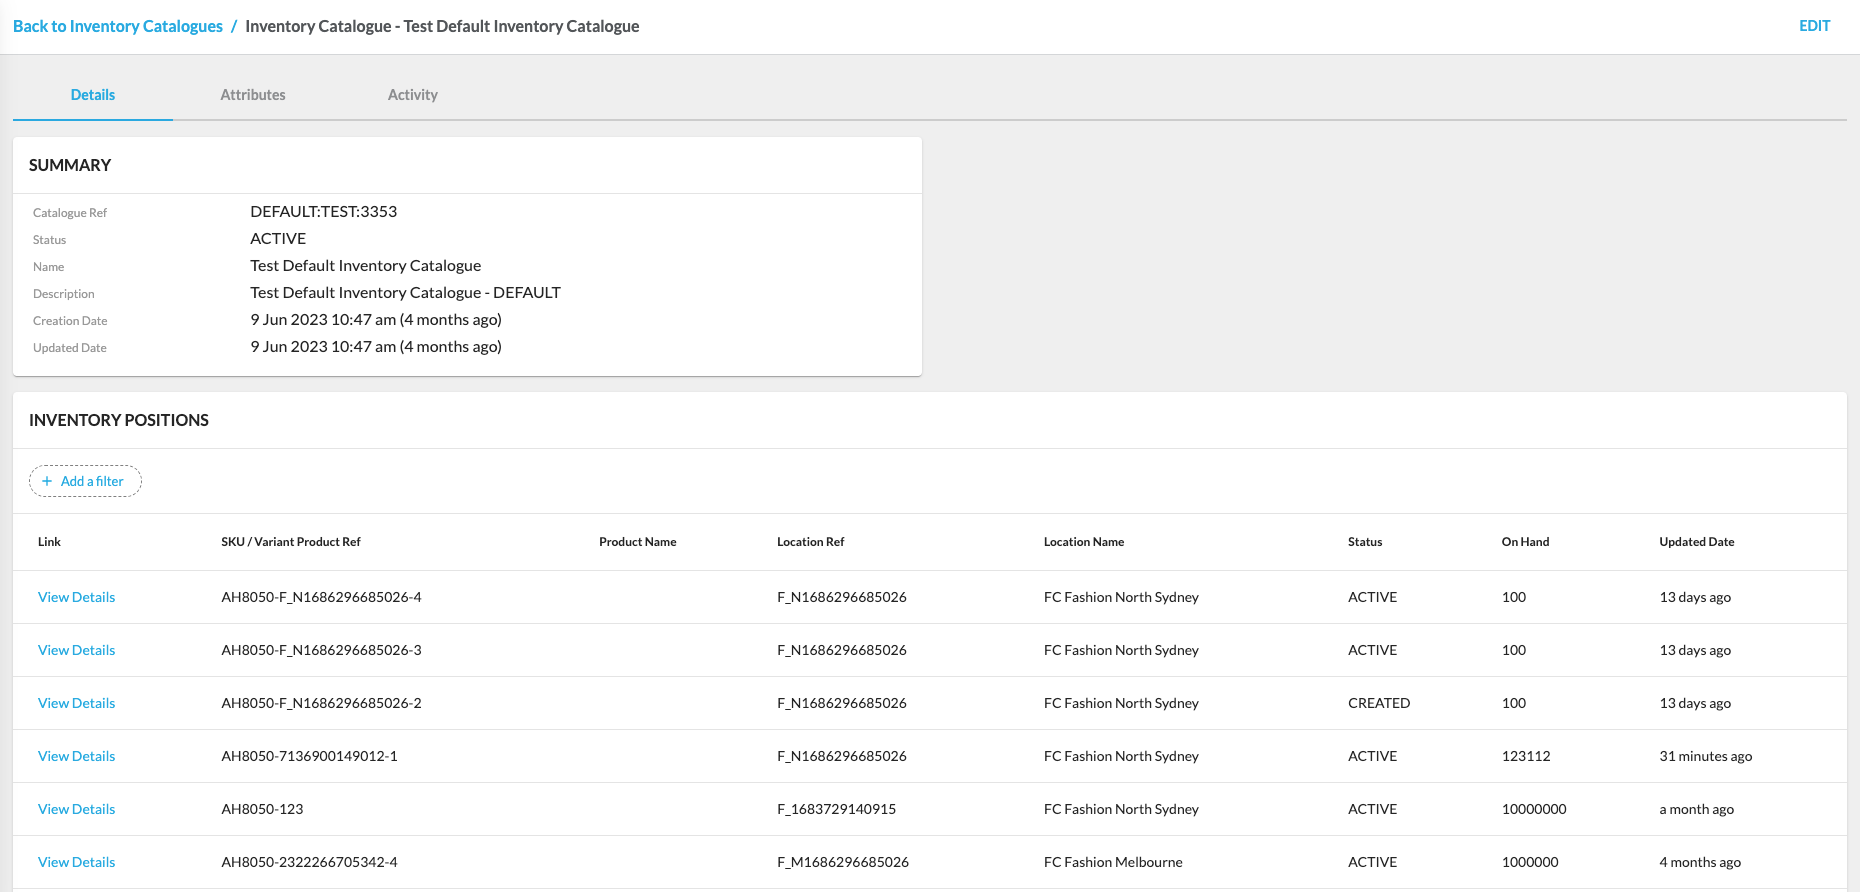Click the Catalogue Ref value DEFAULT:TEST:3353
This screenshot has height=892, width=1860.
(323, 212)
